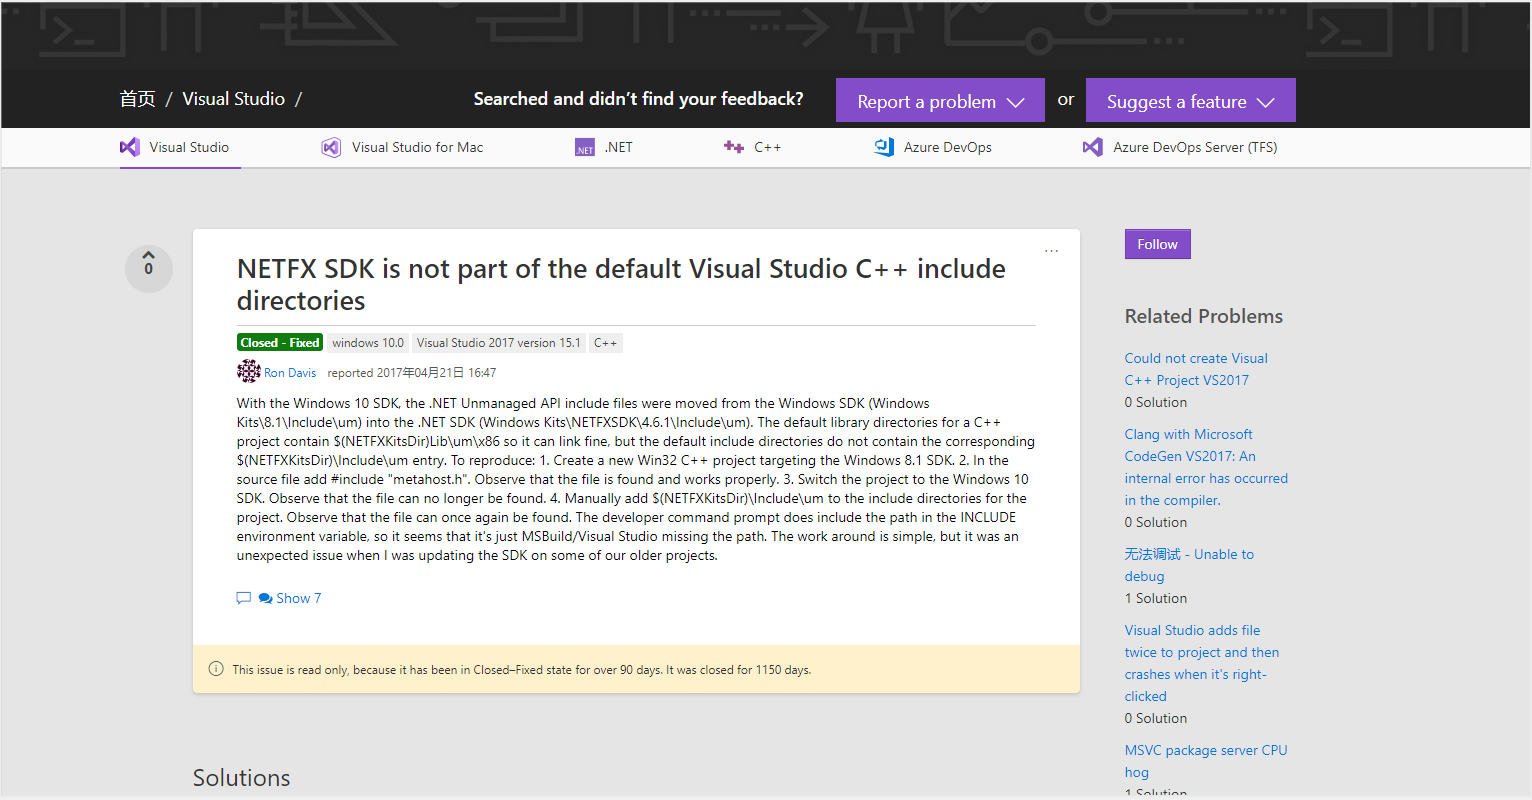The width and height of the screenshot is (1532, 800).
Task: Click the 0 Solution text under Could not create Visual
Action: (x=1156, y=402)
